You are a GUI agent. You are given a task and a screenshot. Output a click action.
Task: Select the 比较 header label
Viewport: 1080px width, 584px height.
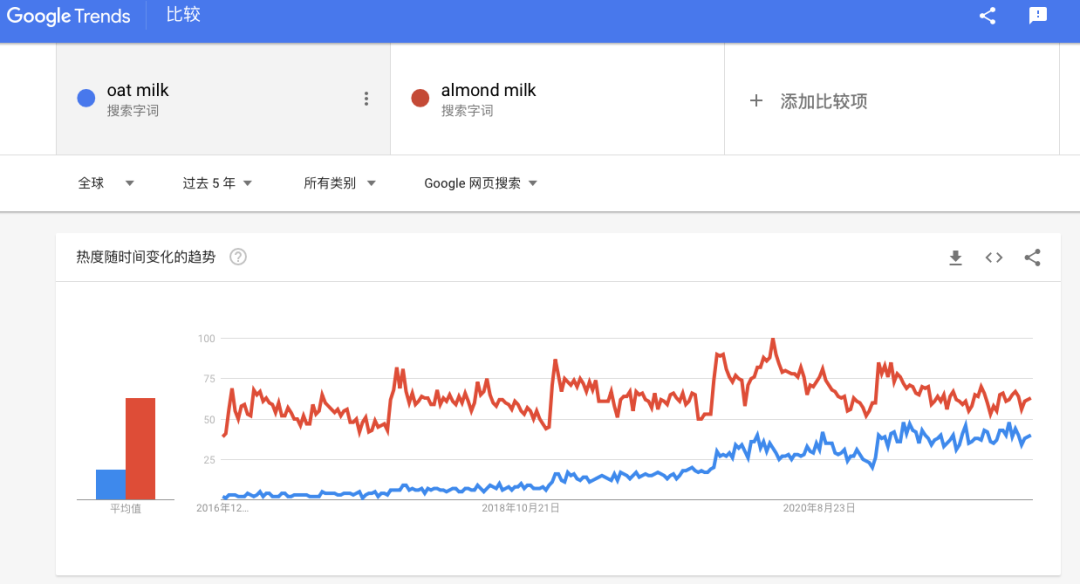[x=183, y=14]
